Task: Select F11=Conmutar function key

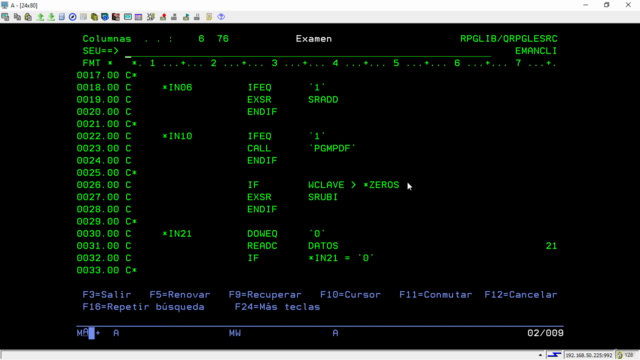Action: click(436, 295)
